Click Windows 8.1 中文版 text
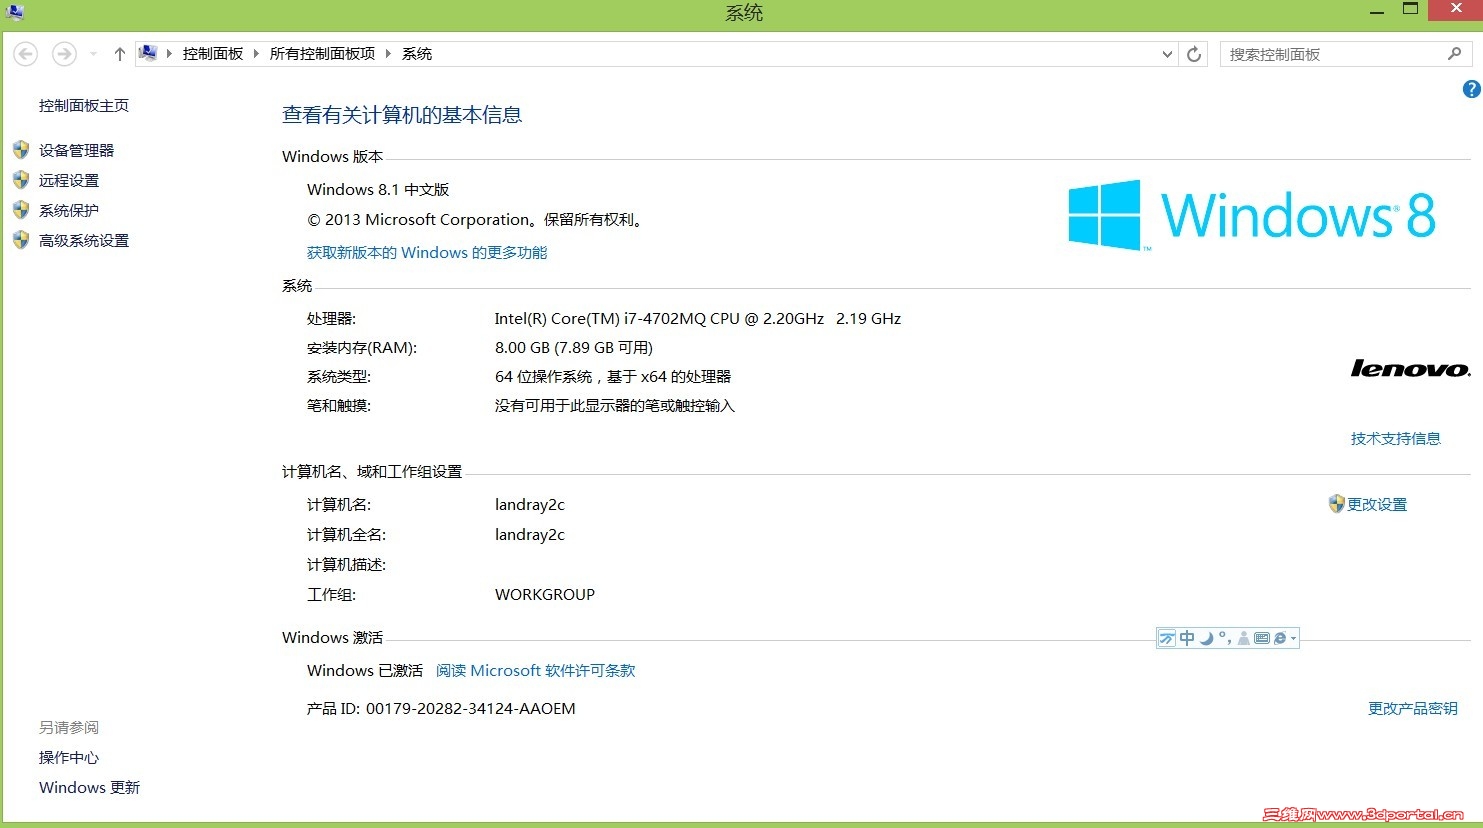The image size is (1483, 828). coord(378,189)
